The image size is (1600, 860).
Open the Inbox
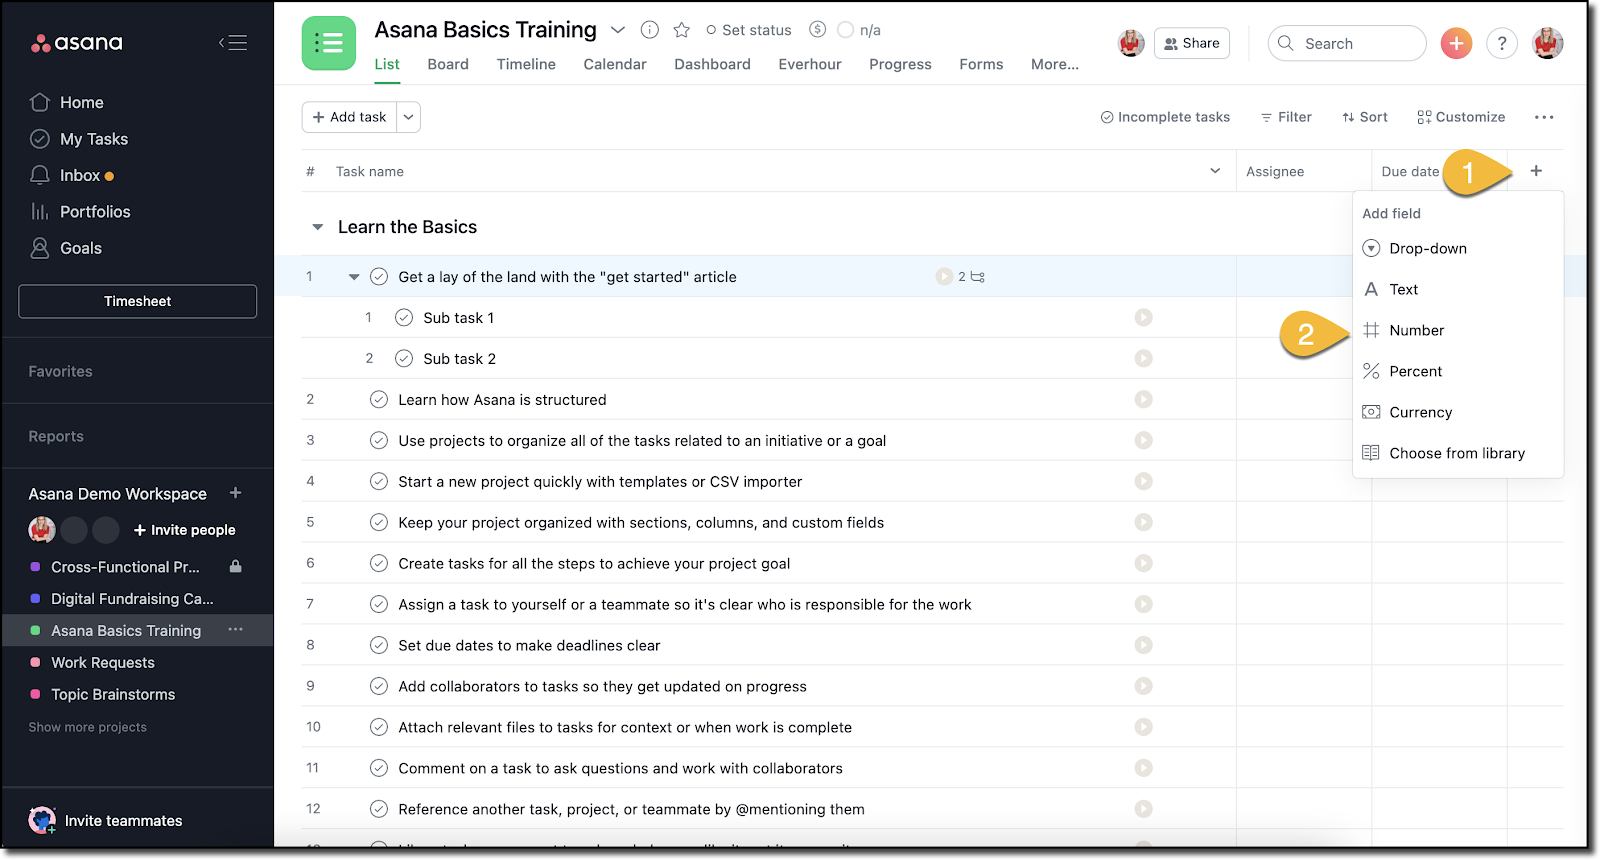click(x=79, y=175)
